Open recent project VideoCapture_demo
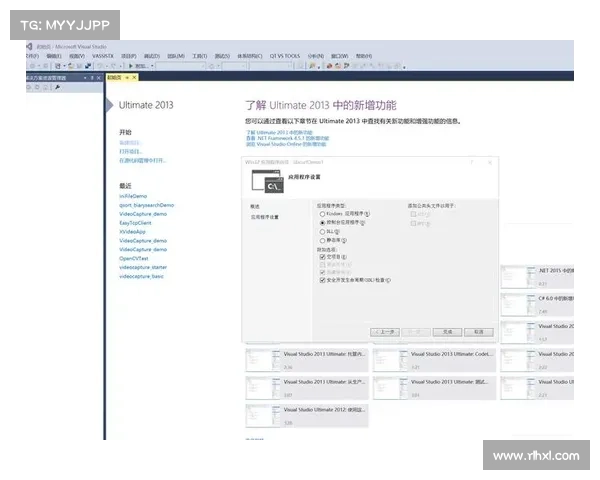Screen dimensions: 600x480 tap(143, 214)
